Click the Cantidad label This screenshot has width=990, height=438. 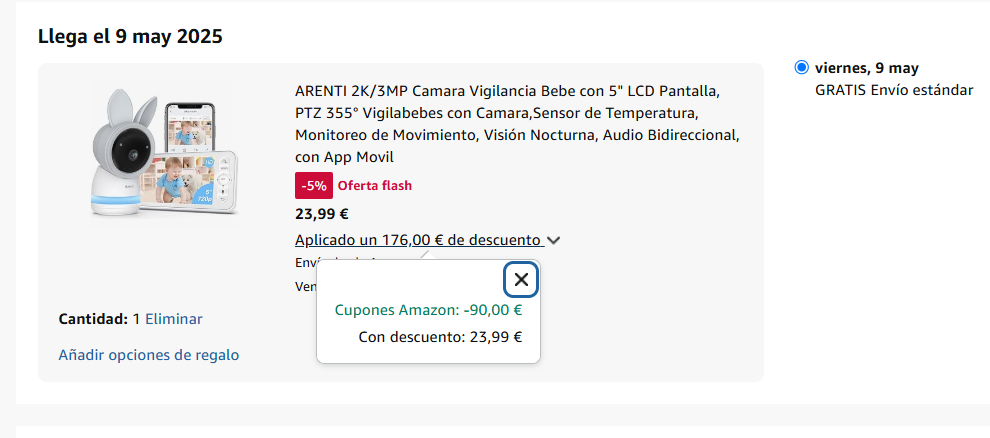93,319
